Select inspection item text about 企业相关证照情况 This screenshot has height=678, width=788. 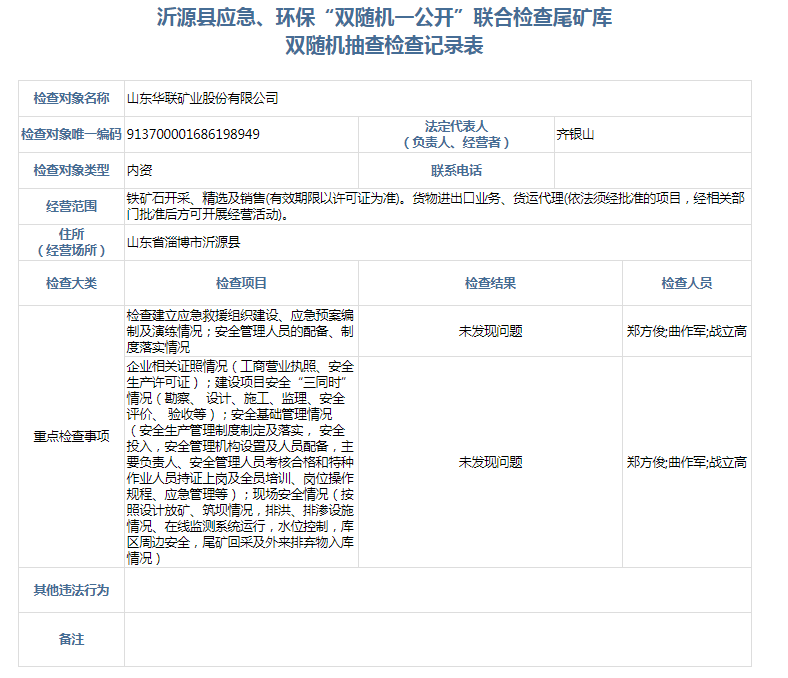240,462
